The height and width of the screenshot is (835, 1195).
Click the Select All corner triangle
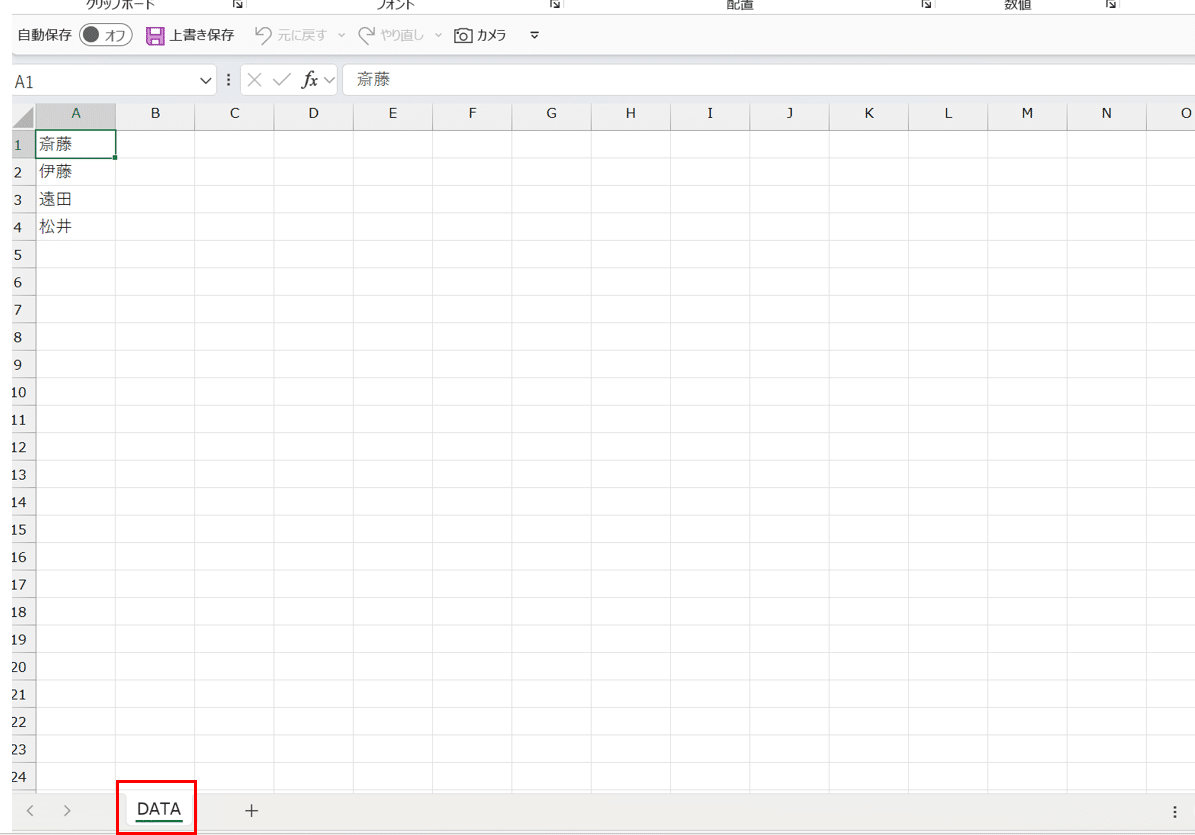24,115
